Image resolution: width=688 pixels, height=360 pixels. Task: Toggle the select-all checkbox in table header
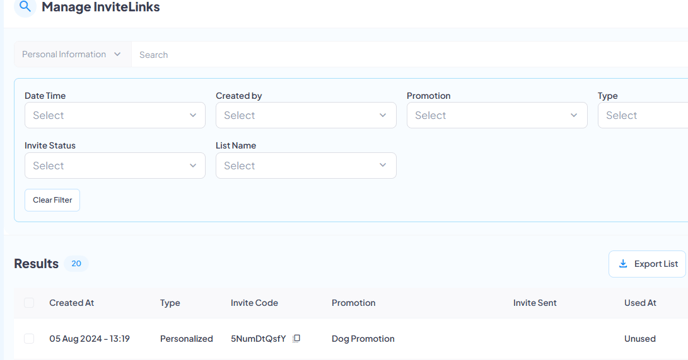[x=29, y=303]
